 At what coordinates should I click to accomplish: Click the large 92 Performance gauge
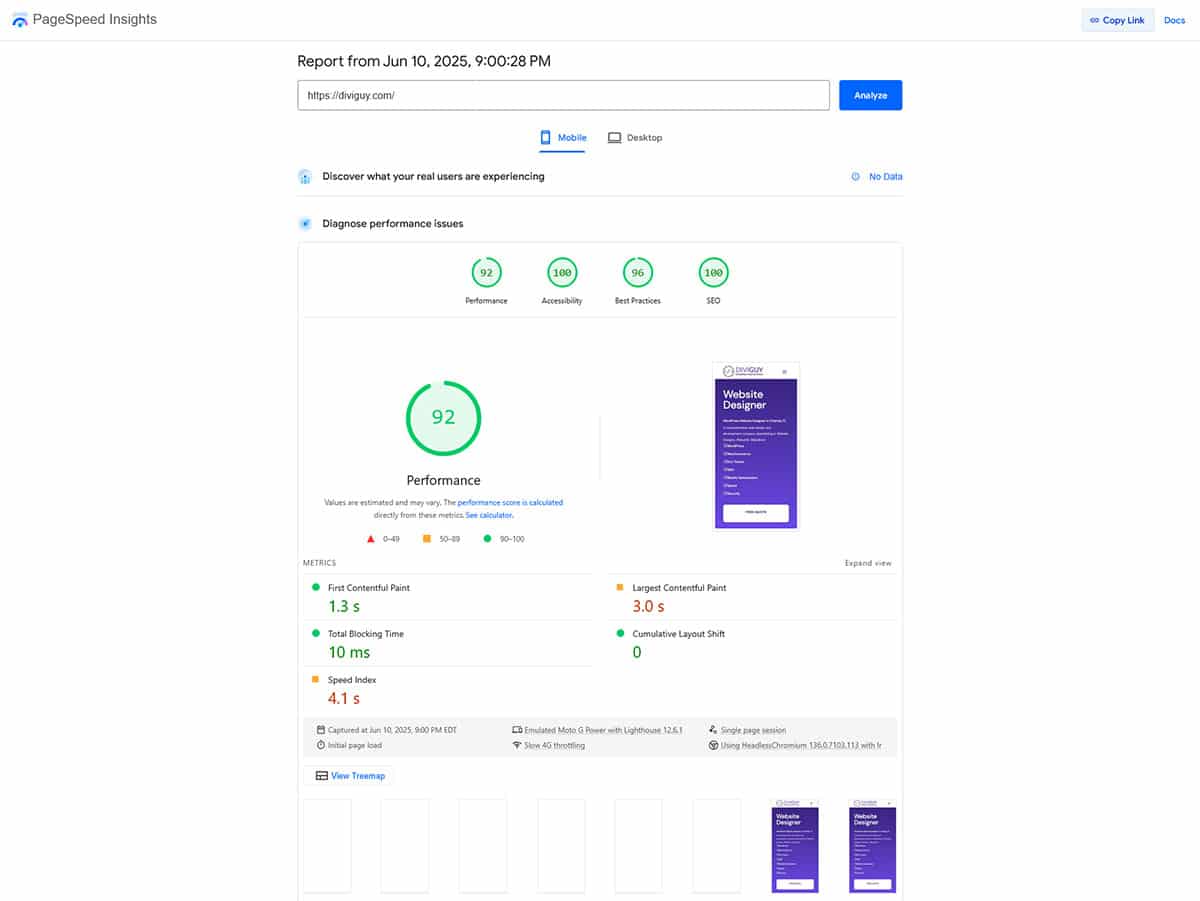click(x=443, y=418)
